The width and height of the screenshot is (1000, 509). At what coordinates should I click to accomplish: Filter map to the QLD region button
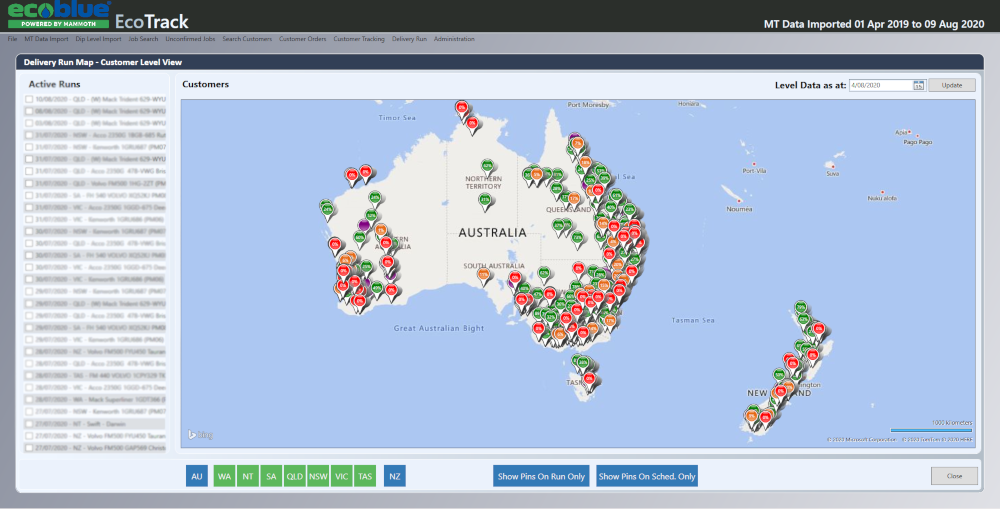pyautogui.click(x=295, y=477)
